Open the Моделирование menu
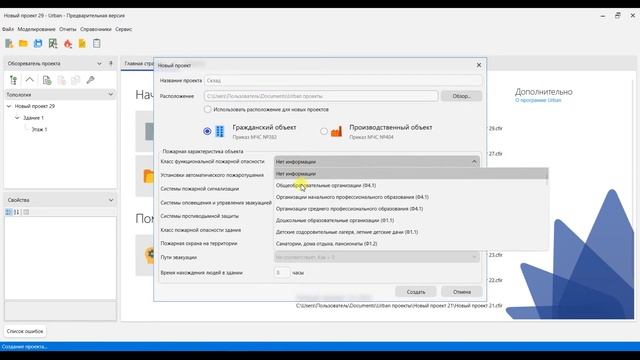Screen dimensions: 640x360 pyautogui.click(x=36, y=29)
